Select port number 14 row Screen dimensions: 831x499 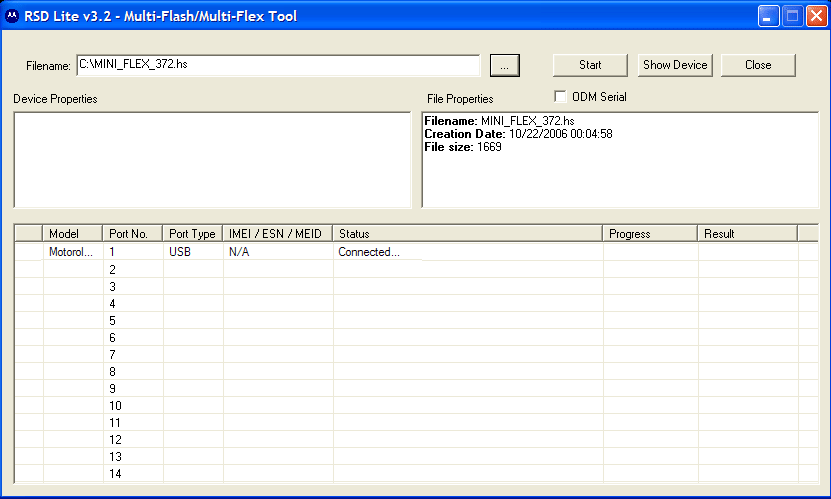pyautogui.click(x=416, y=473)
